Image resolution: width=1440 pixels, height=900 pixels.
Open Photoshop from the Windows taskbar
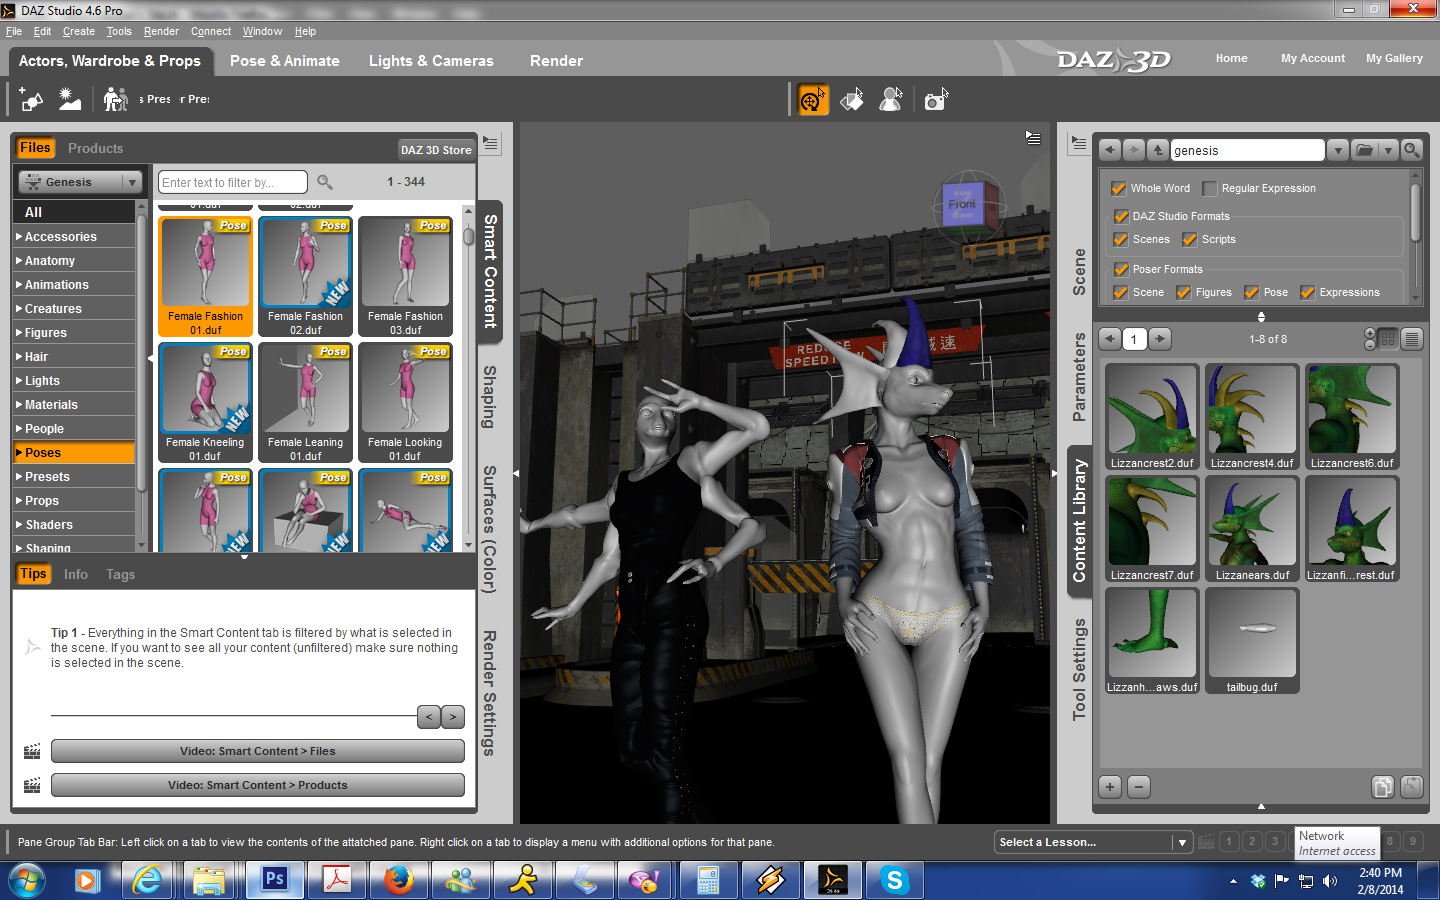pyautogui.click(x=274, y=880)
